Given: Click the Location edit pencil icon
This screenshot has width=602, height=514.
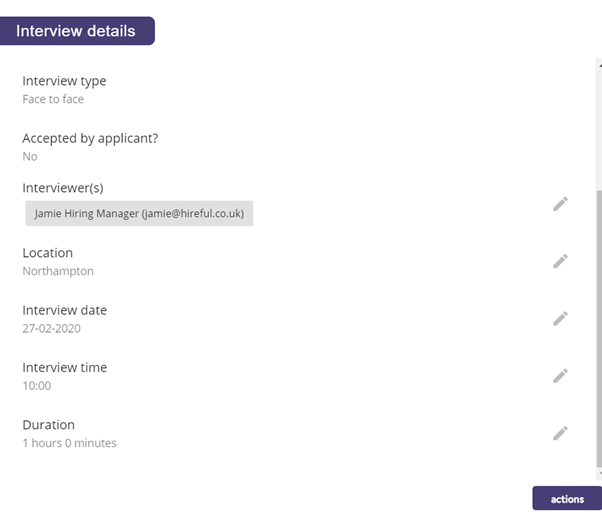Looking at the screenshot, I should click(560, 261).
